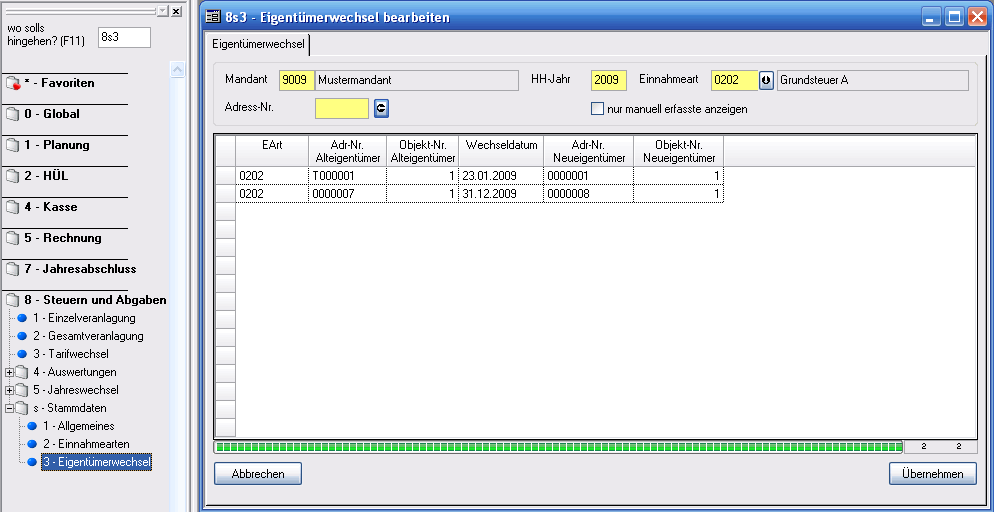Collapse the Stammdaten tree node

pos(10,408)
